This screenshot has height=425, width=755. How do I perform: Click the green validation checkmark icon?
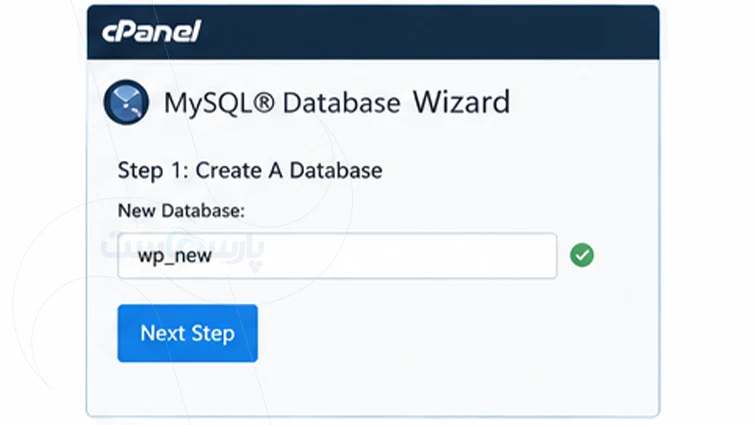pyautogui.click(x=582, y=255)
